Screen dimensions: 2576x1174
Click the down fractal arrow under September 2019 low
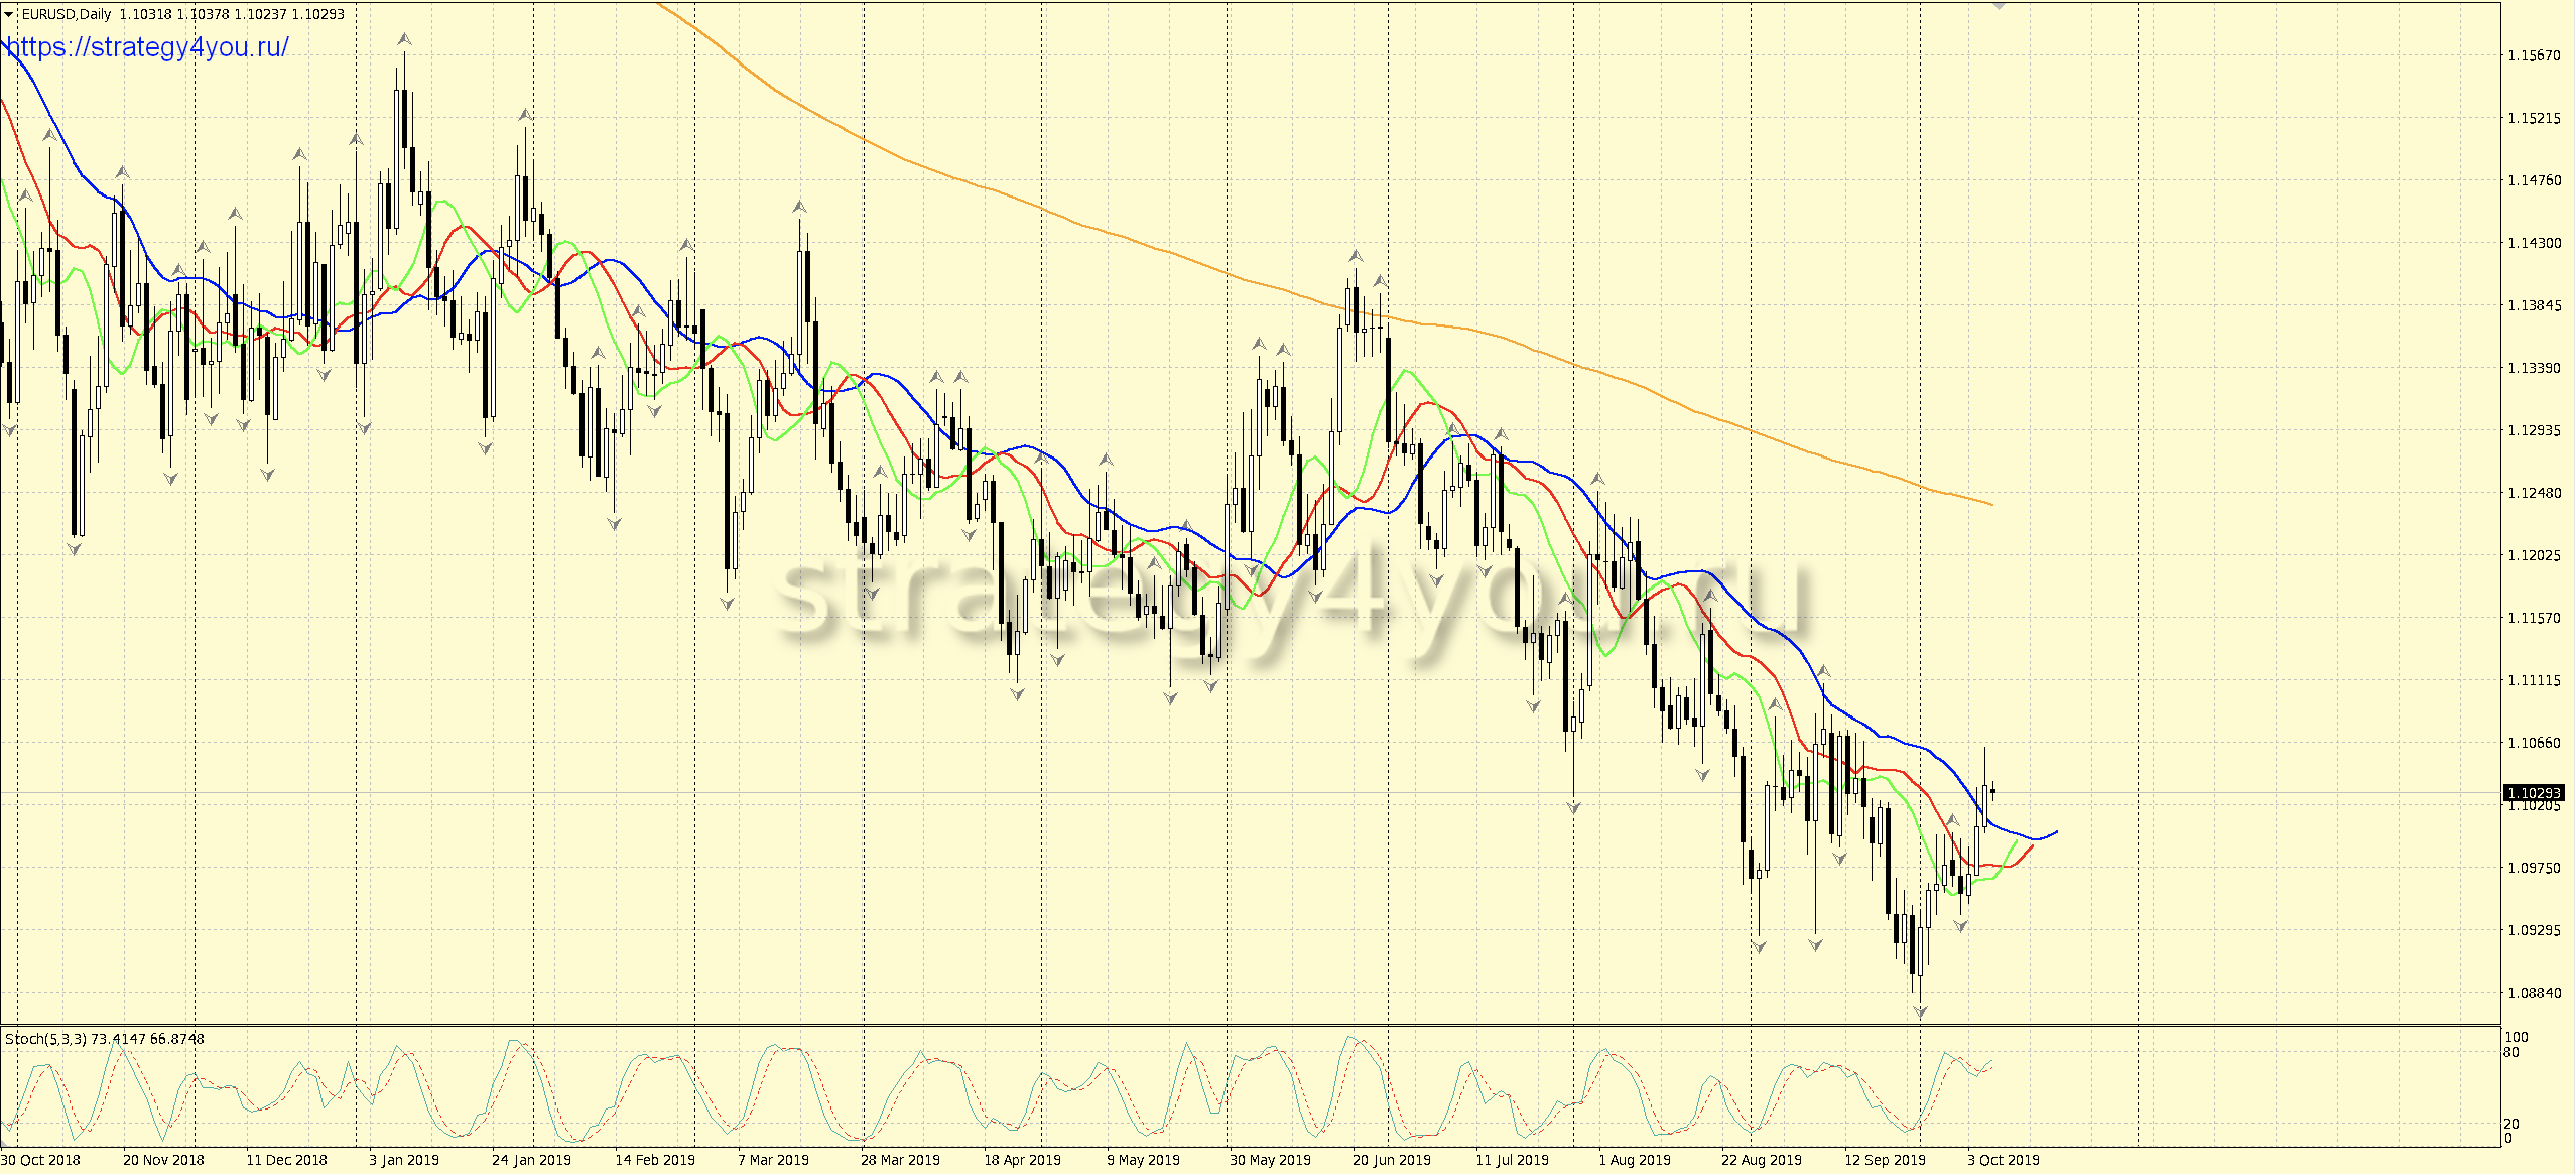point(1920,1012)
